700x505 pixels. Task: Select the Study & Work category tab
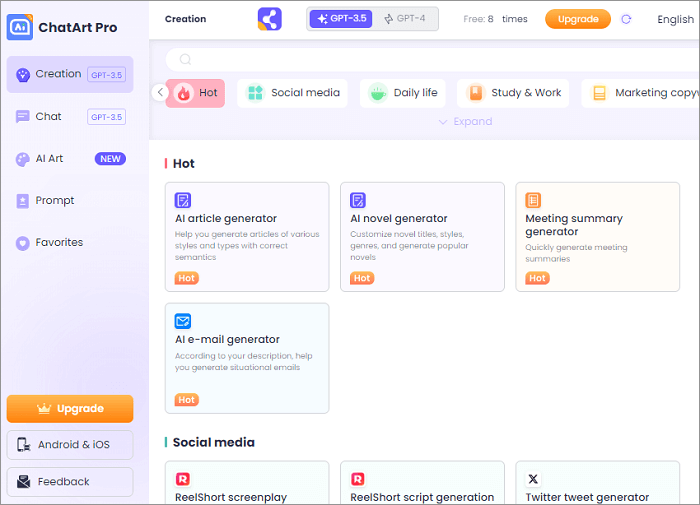coord(513,93)
